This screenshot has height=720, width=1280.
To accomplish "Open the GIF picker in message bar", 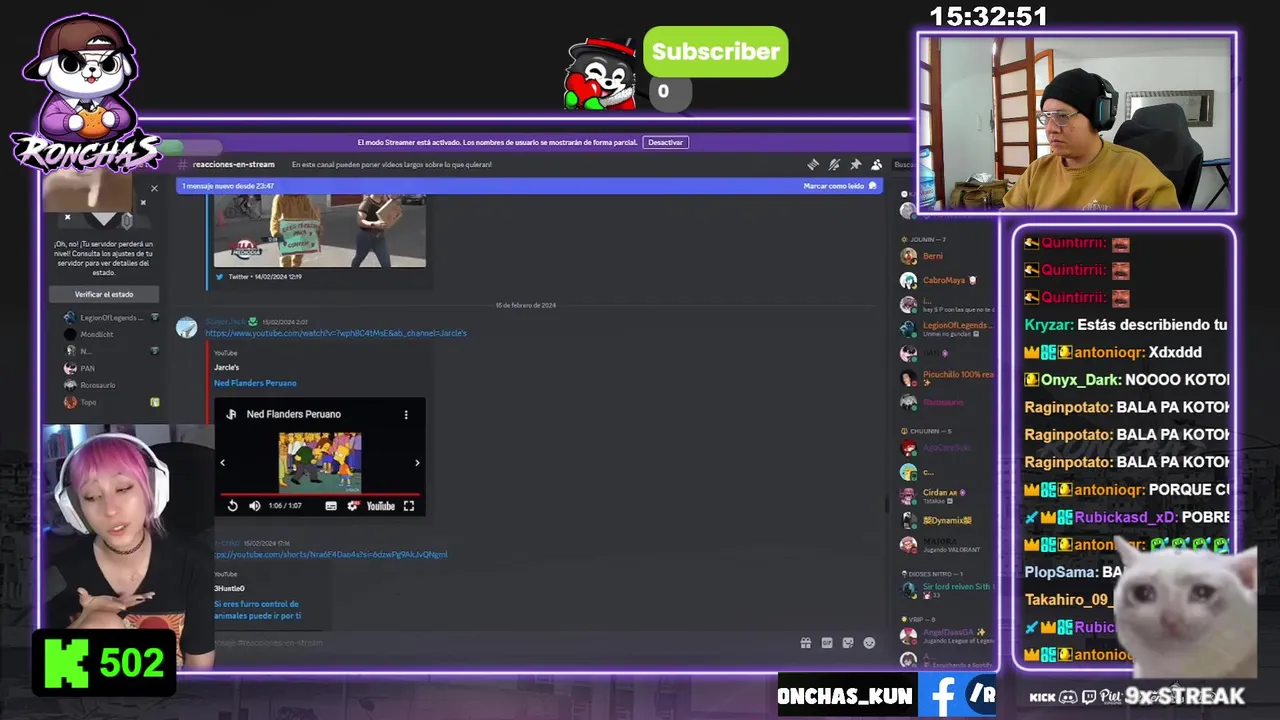I will 827,643.
